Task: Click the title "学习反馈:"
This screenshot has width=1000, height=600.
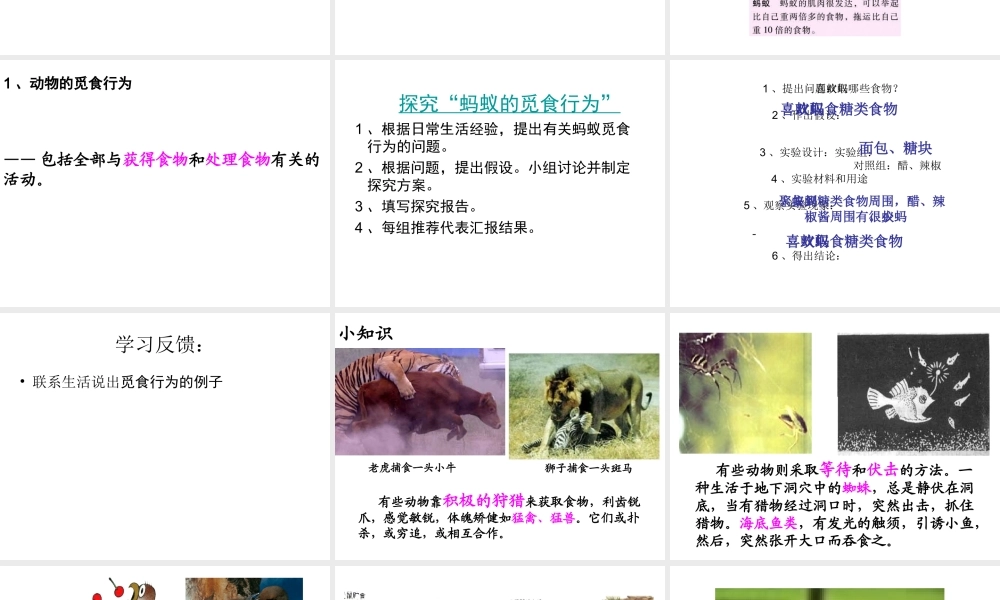Action: pyautogui.click(x=159, y=344)
